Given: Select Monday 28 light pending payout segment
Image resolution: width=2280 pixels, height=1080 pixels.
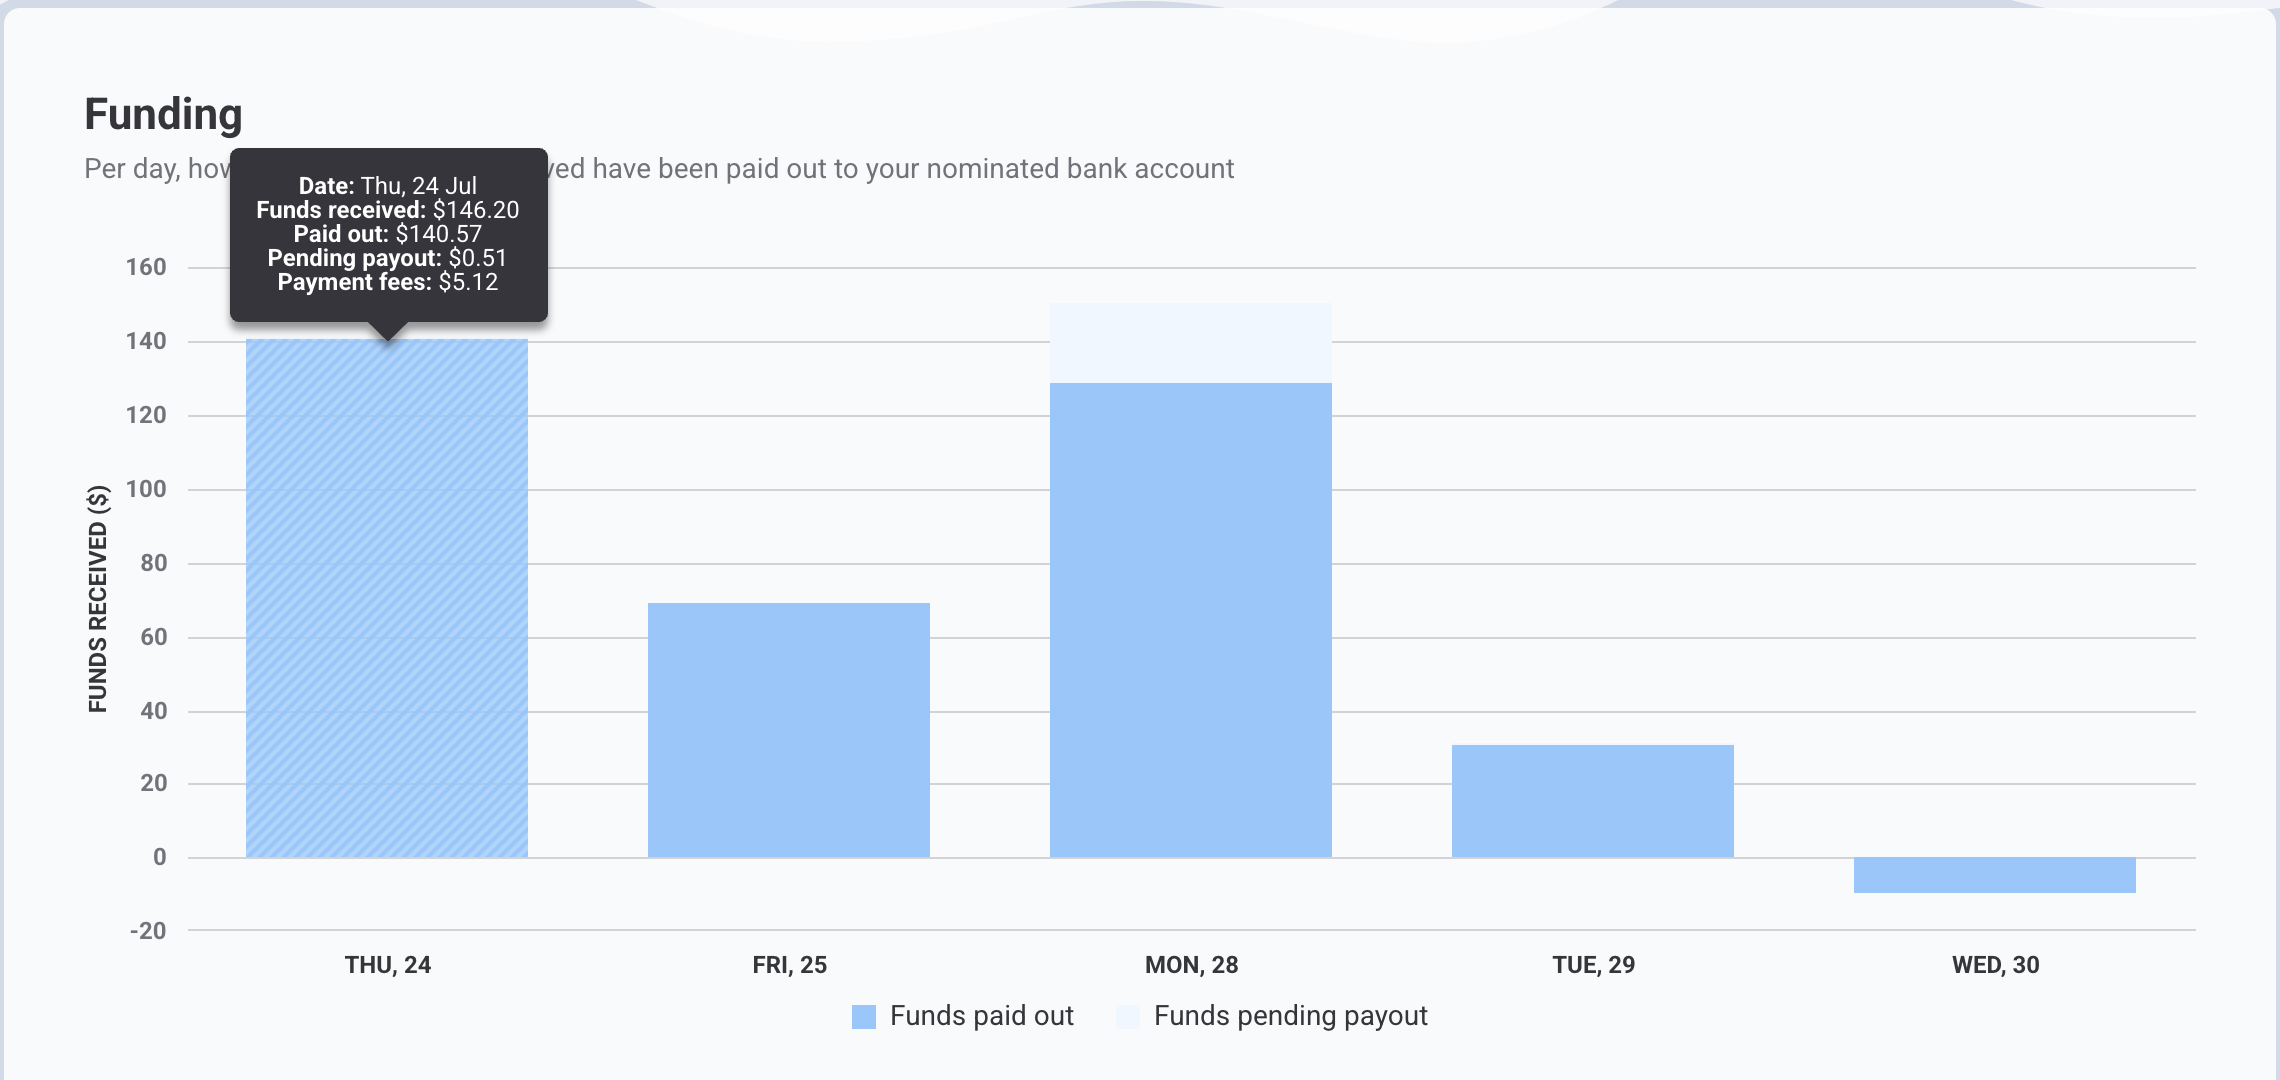Looking at the screenshot, I should (x=1191, y=343).
